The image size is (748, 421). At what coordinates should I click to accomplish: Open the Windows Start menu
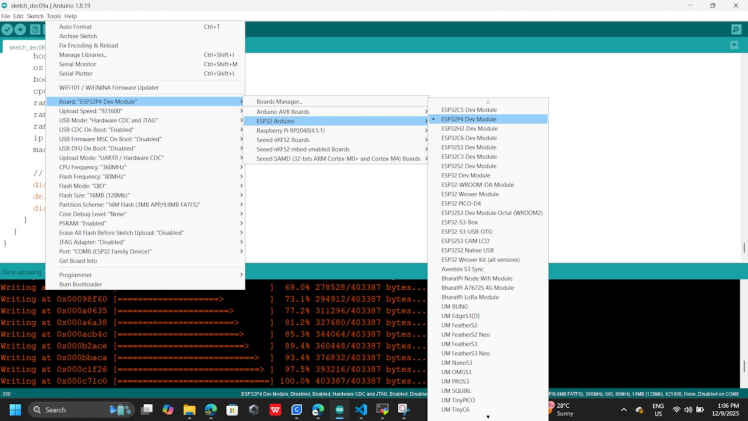pos(15,410)
